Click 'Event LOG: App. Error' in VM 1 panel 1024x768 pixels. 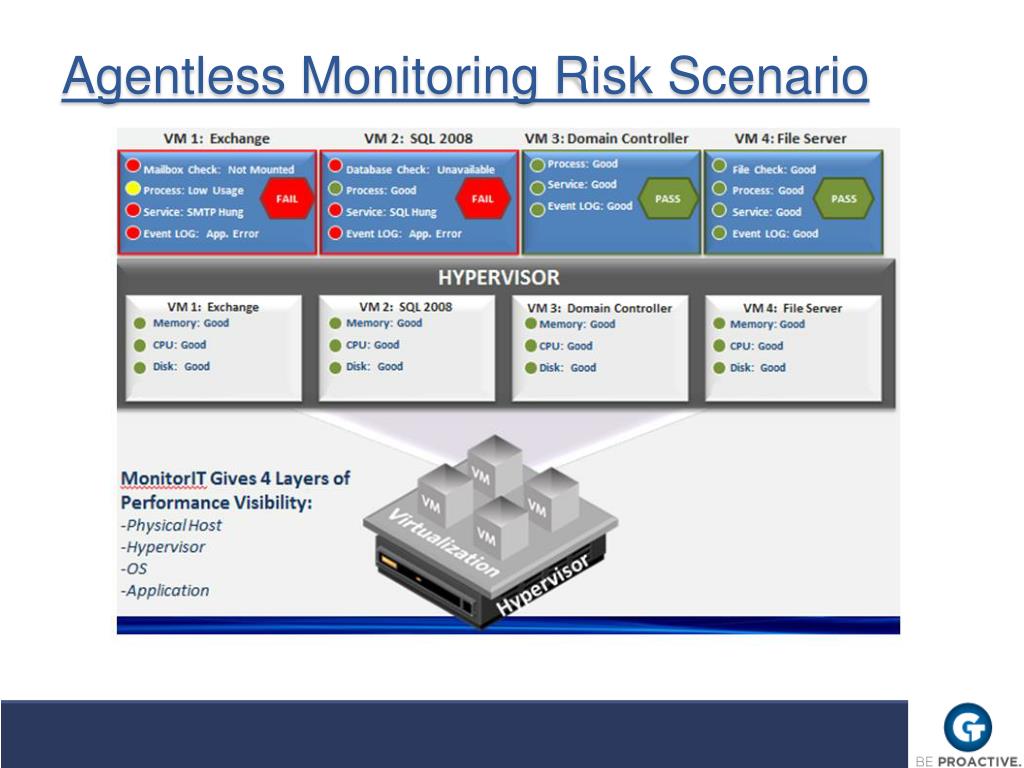(201, 234)
